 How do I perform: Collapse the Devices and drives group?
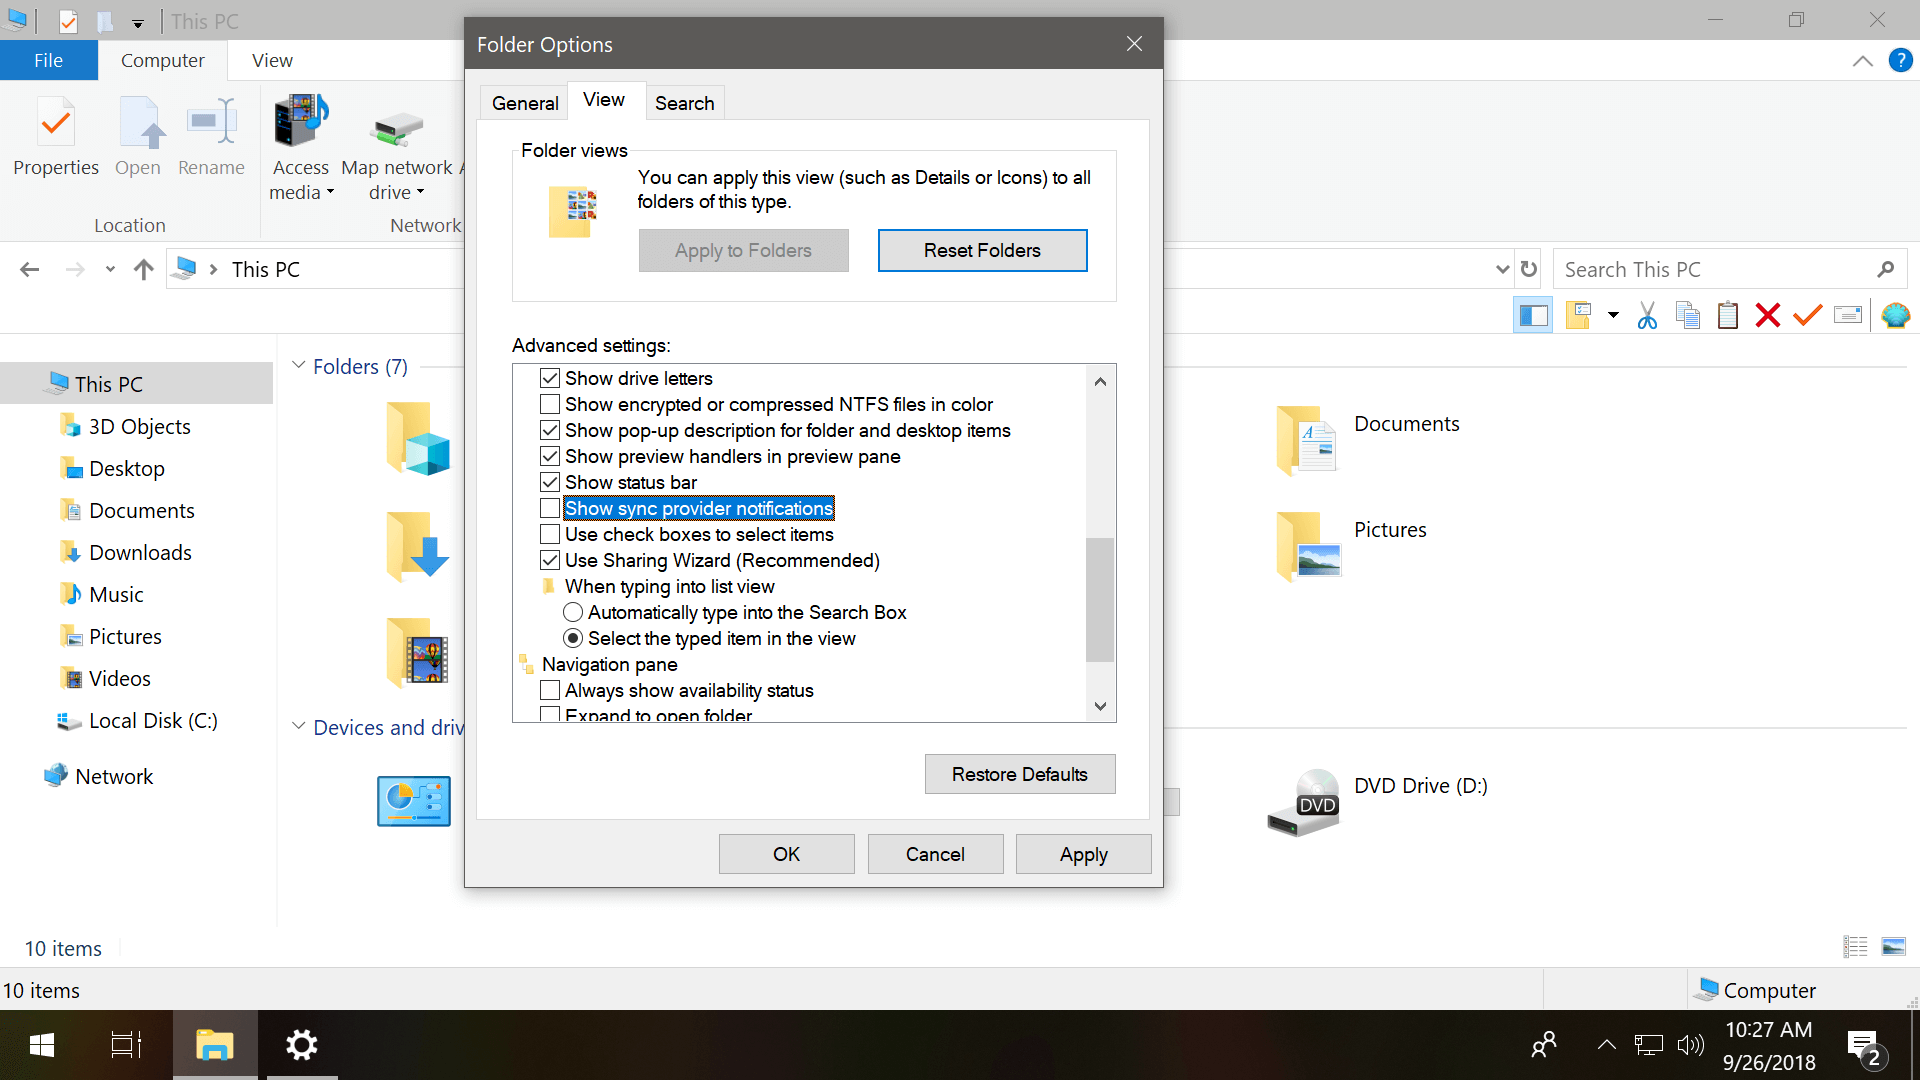click(x=298, y=727)
